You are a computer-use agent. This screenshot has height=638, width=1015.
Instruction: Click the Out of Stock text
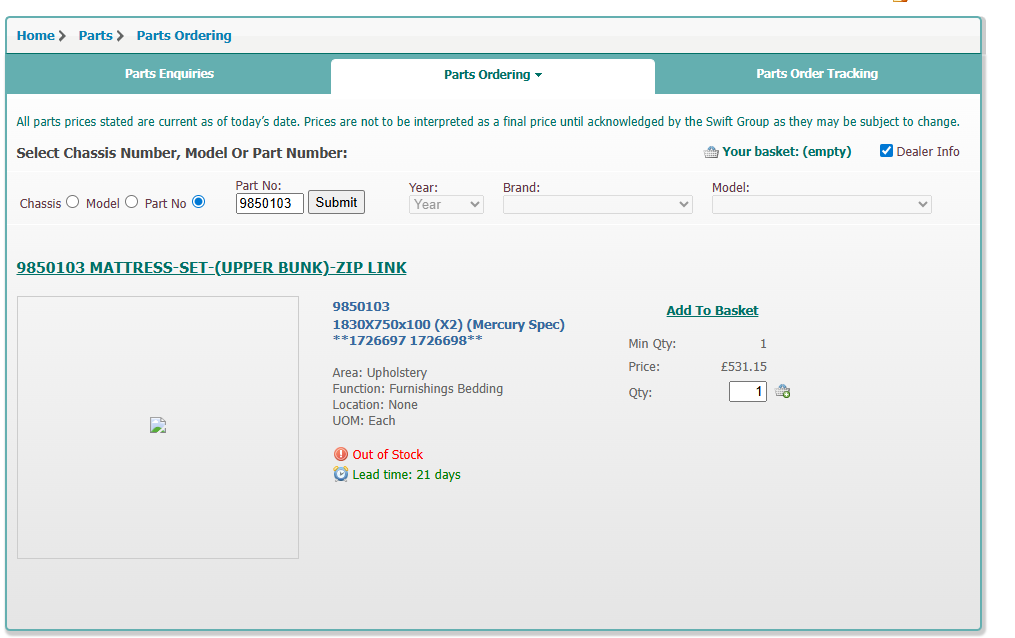coord(387,455)
